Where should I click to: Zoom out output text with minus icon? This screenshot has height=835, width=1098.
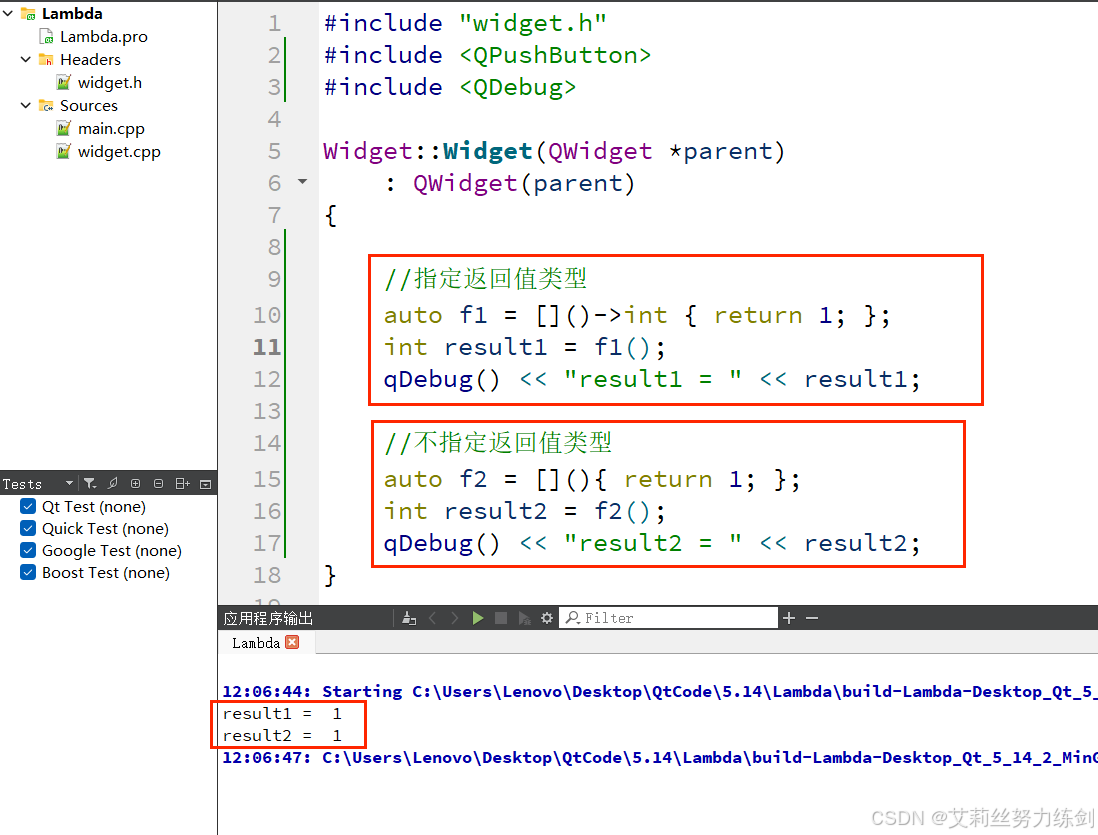coord(812,618)
